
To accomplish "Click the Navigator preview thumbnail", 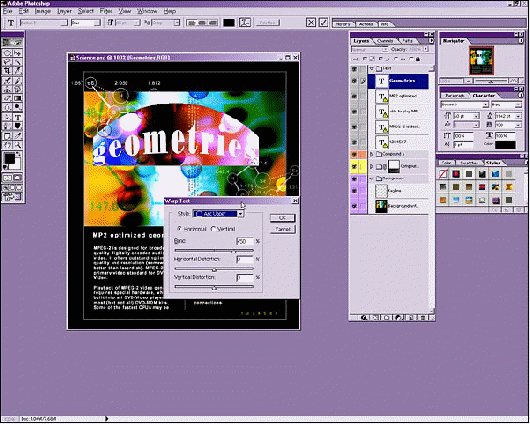I will click(x=481, y=61).
